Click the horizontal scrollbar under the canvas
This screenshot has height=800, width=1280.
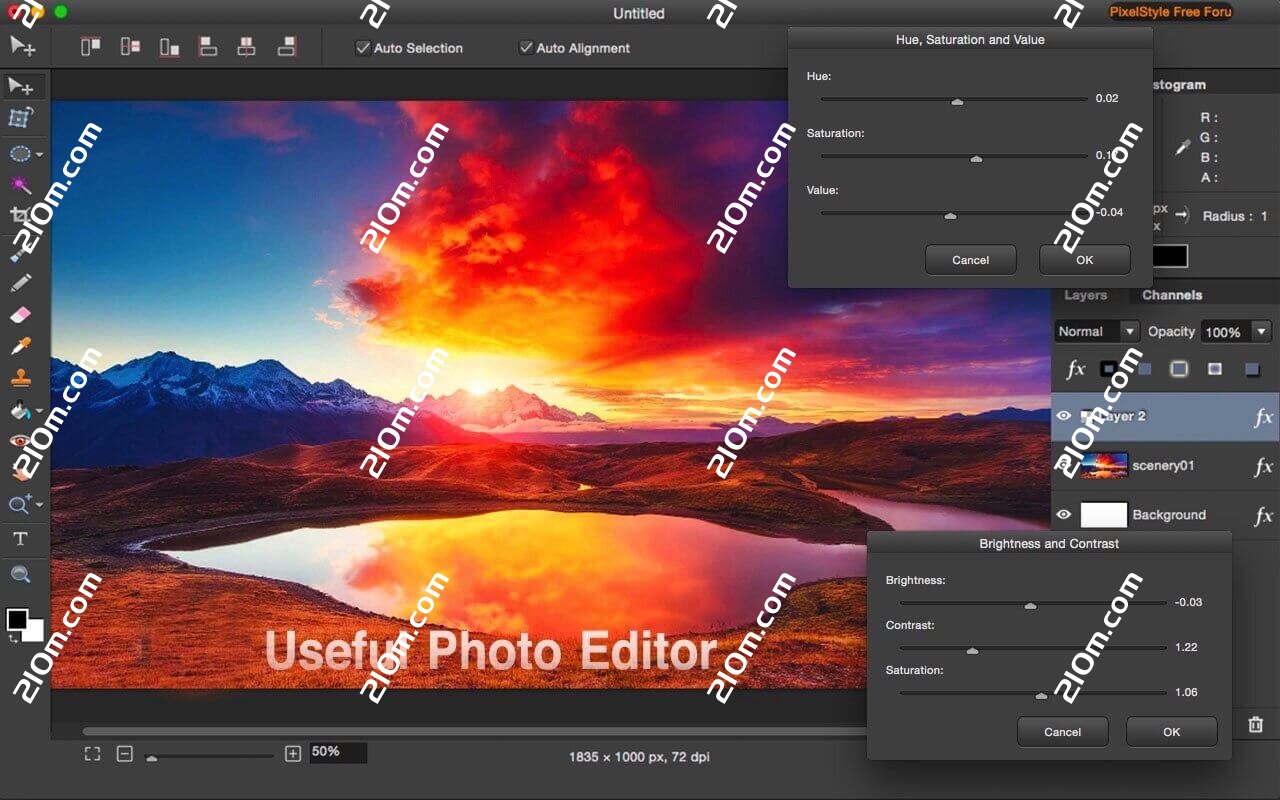tap(475, 732)
